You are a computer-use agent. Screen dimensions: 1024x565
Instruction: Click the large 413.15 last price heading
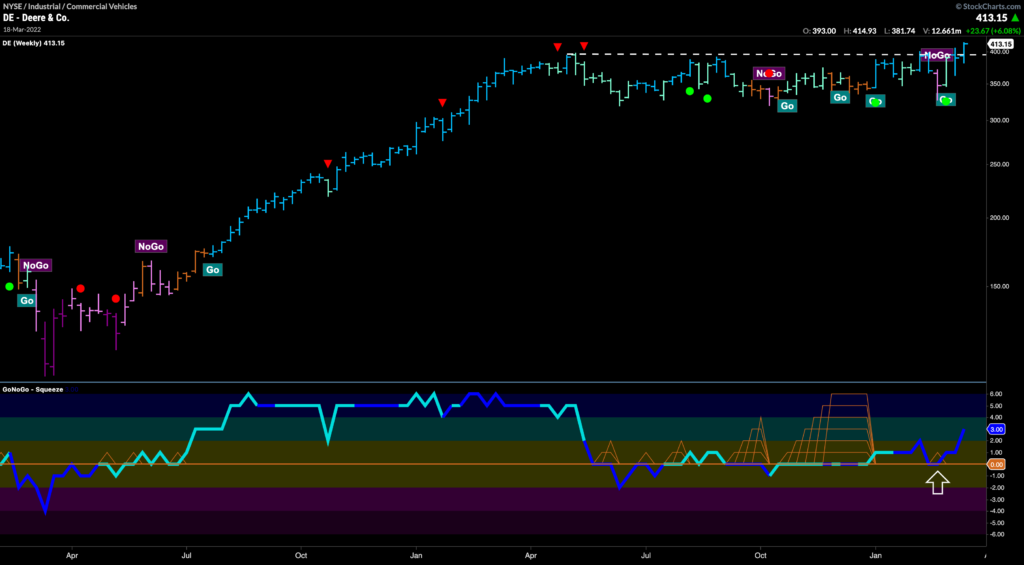tap(989, 18)
